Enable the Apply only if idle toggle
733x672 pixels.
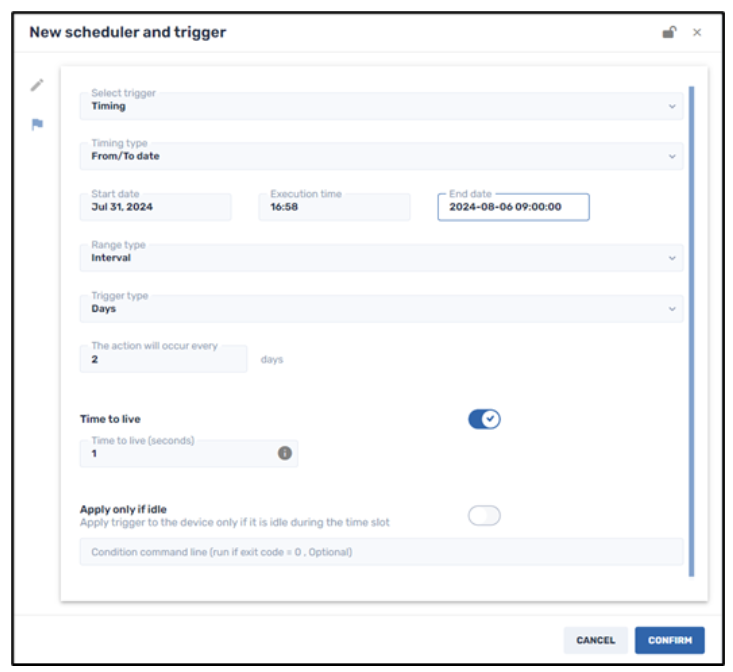[484, 516]
